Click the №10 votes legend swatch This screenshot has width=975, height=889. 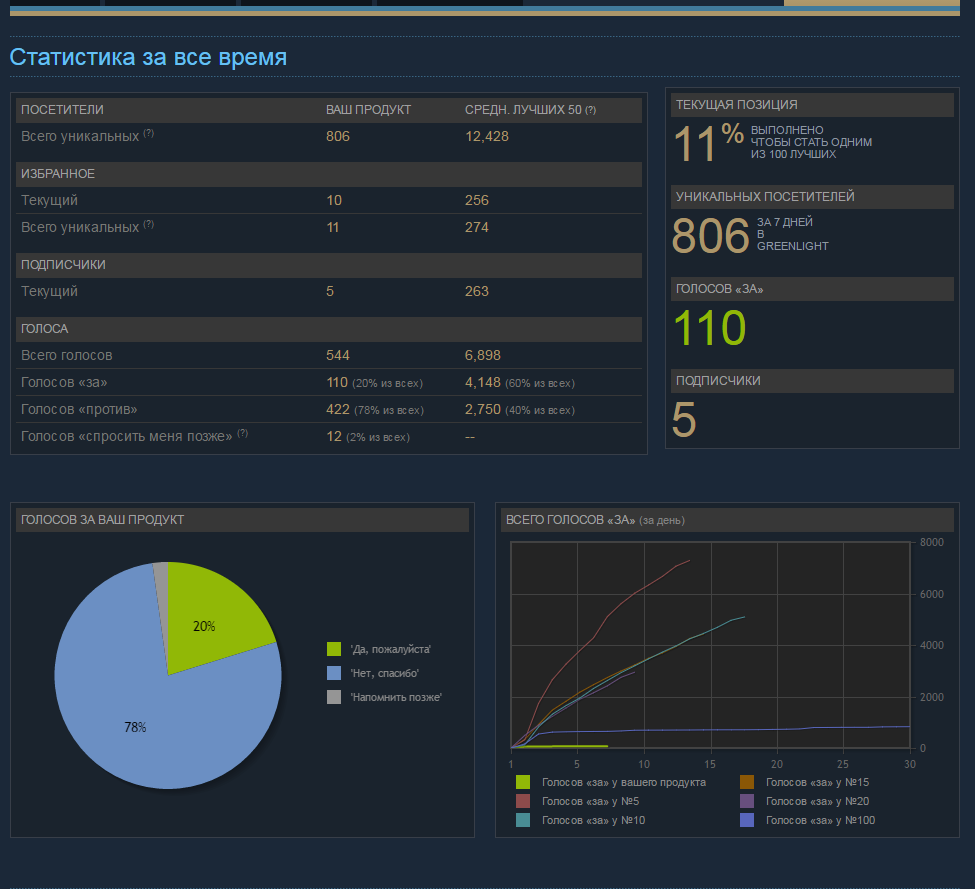coord(522,820)
